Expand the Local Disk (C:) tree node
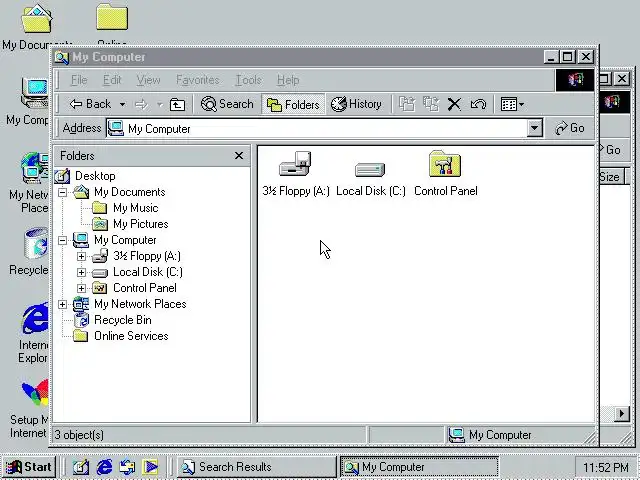 (81, 272)
